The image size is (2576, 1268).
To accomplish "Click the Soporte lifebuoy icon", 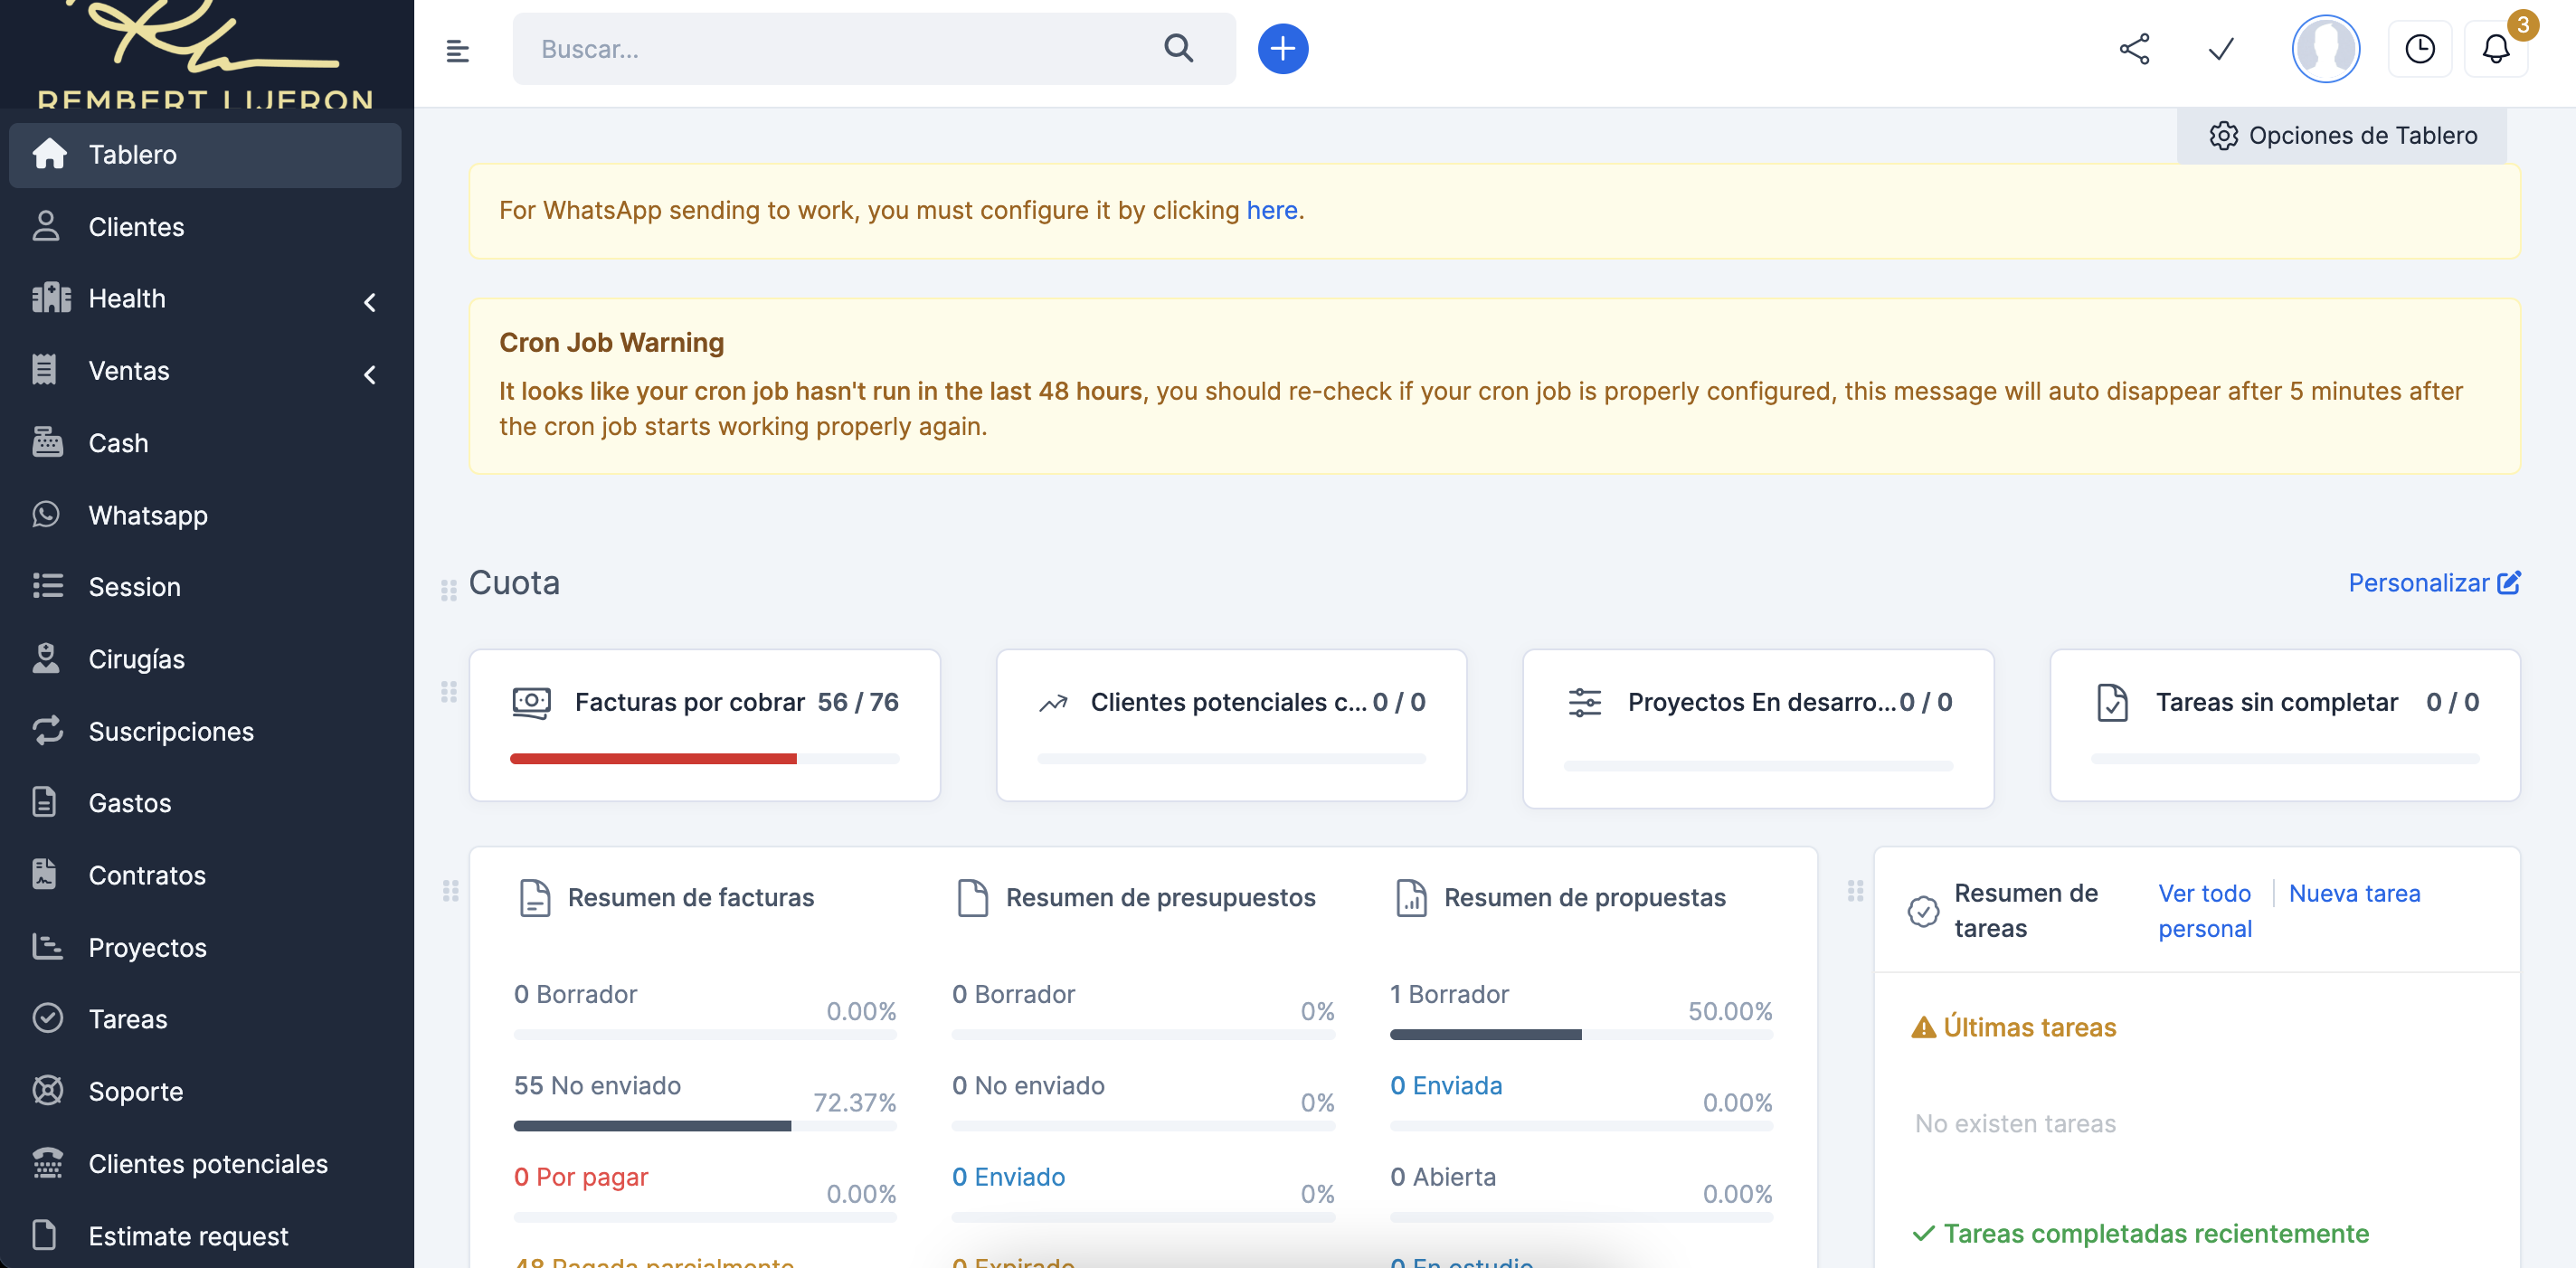I will tap(47, 1090).
